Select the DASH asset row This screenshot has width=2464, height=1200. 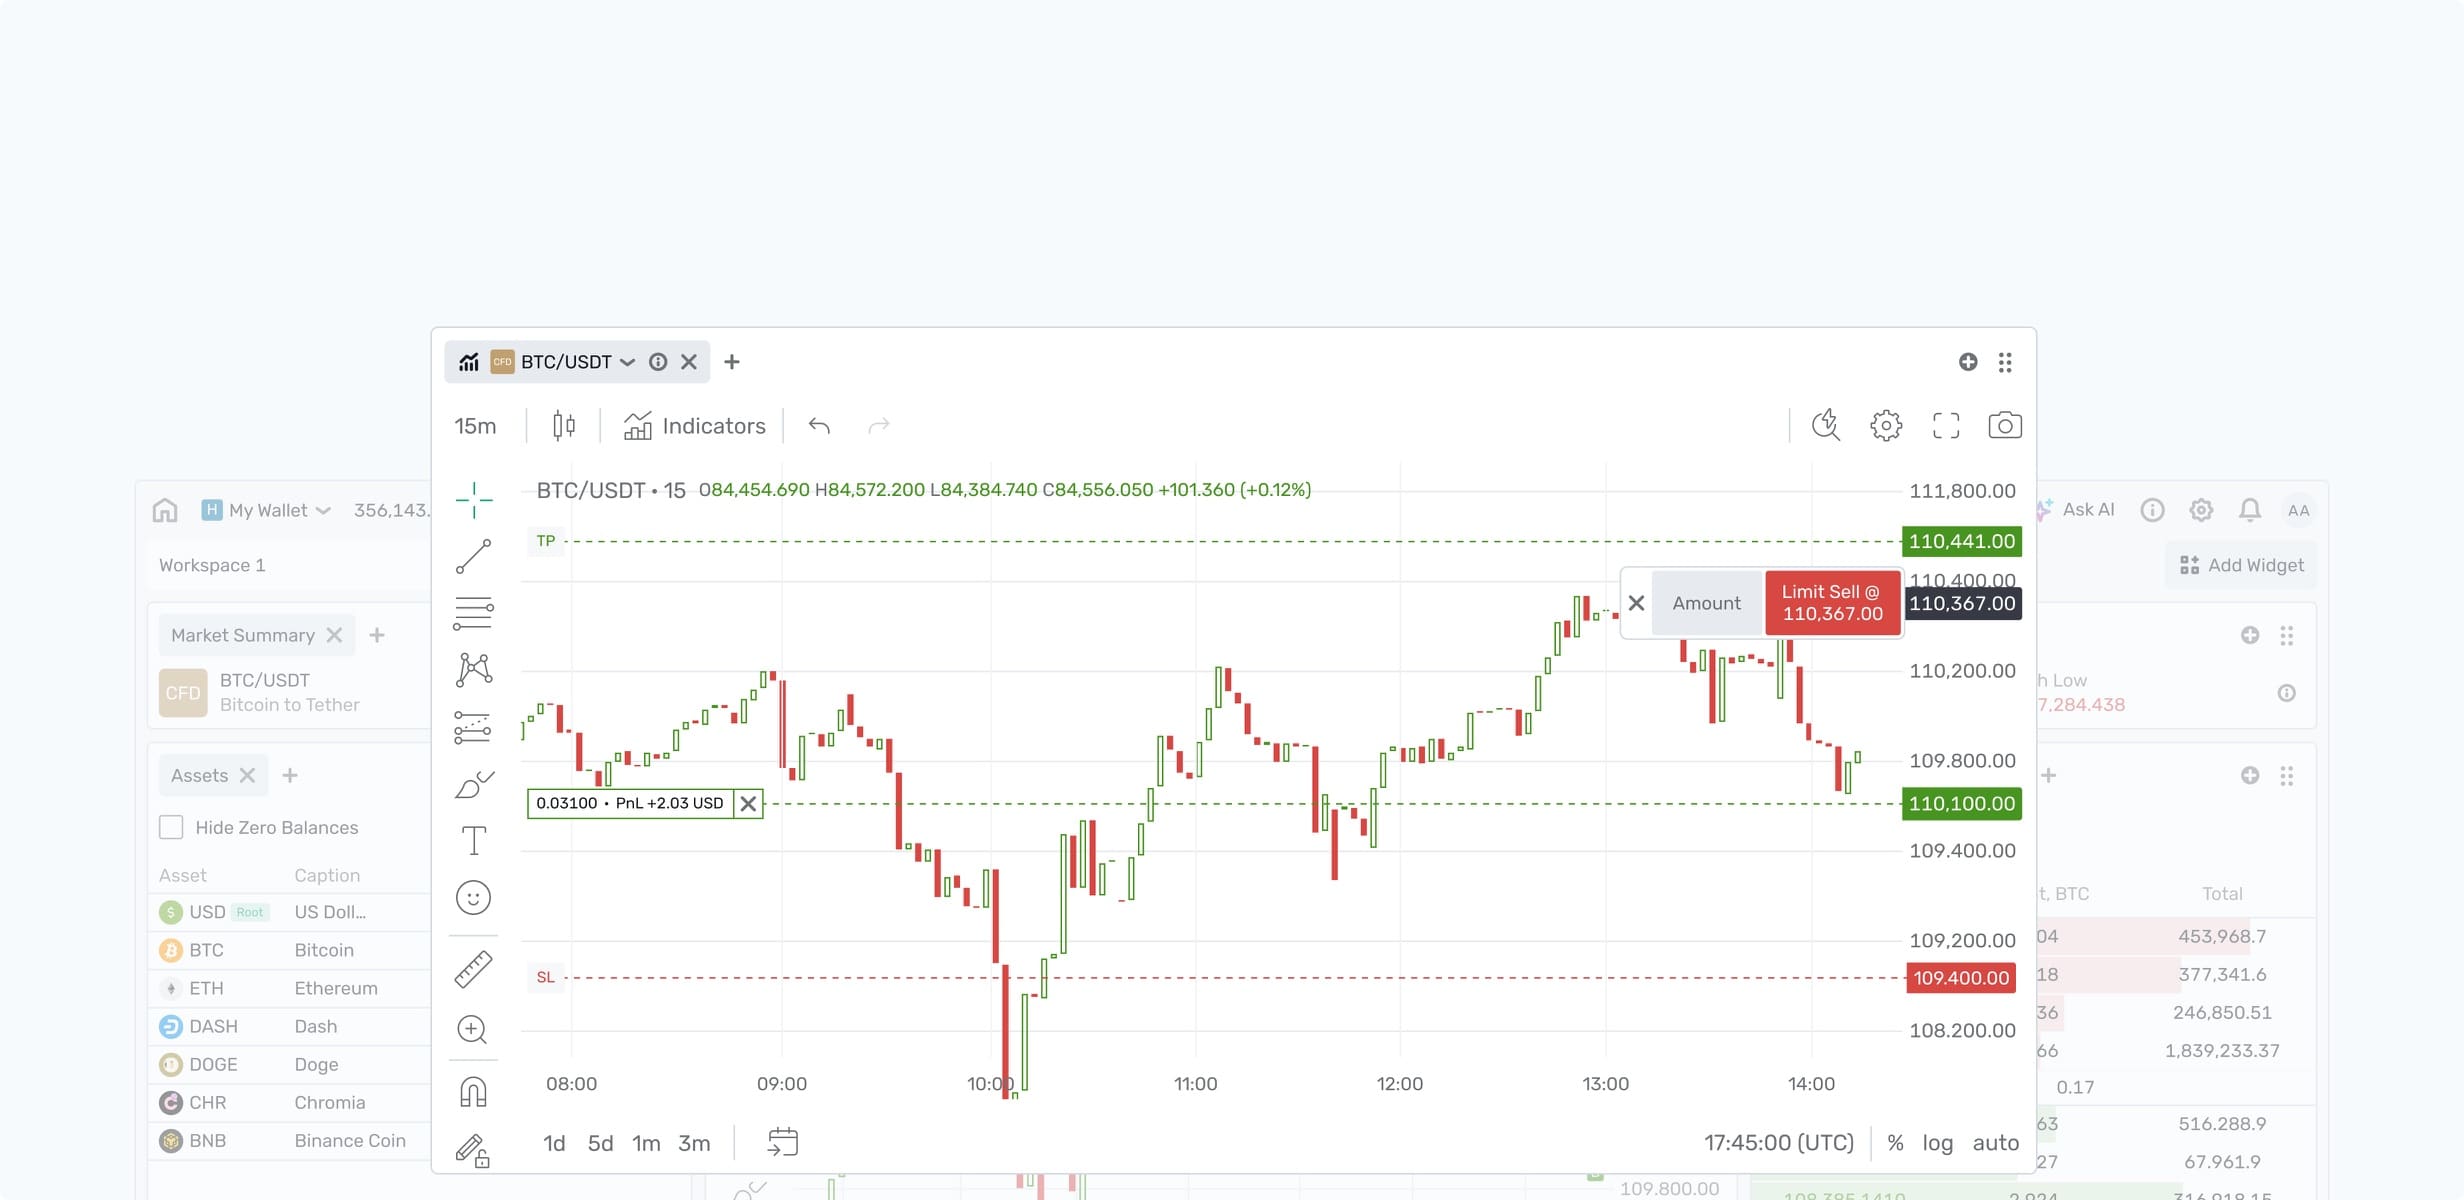coord(290,1026)
